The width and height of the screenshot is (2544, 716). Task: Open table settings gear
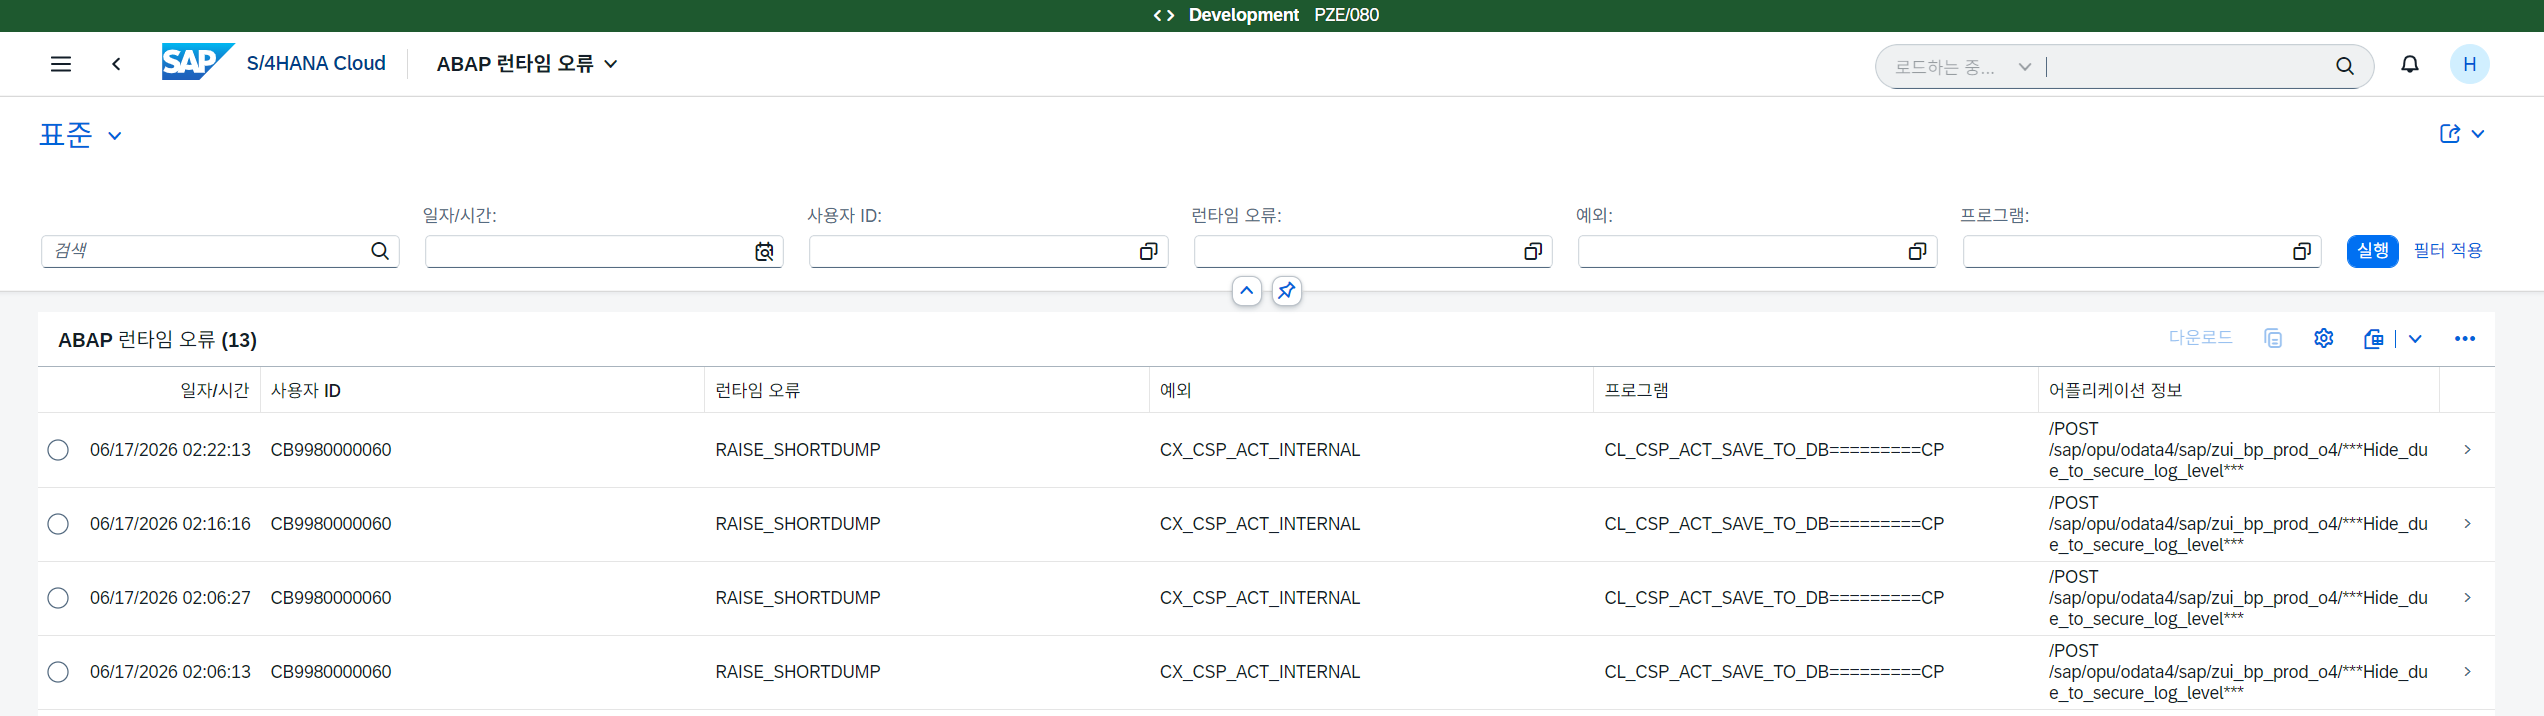[2323, 339]
